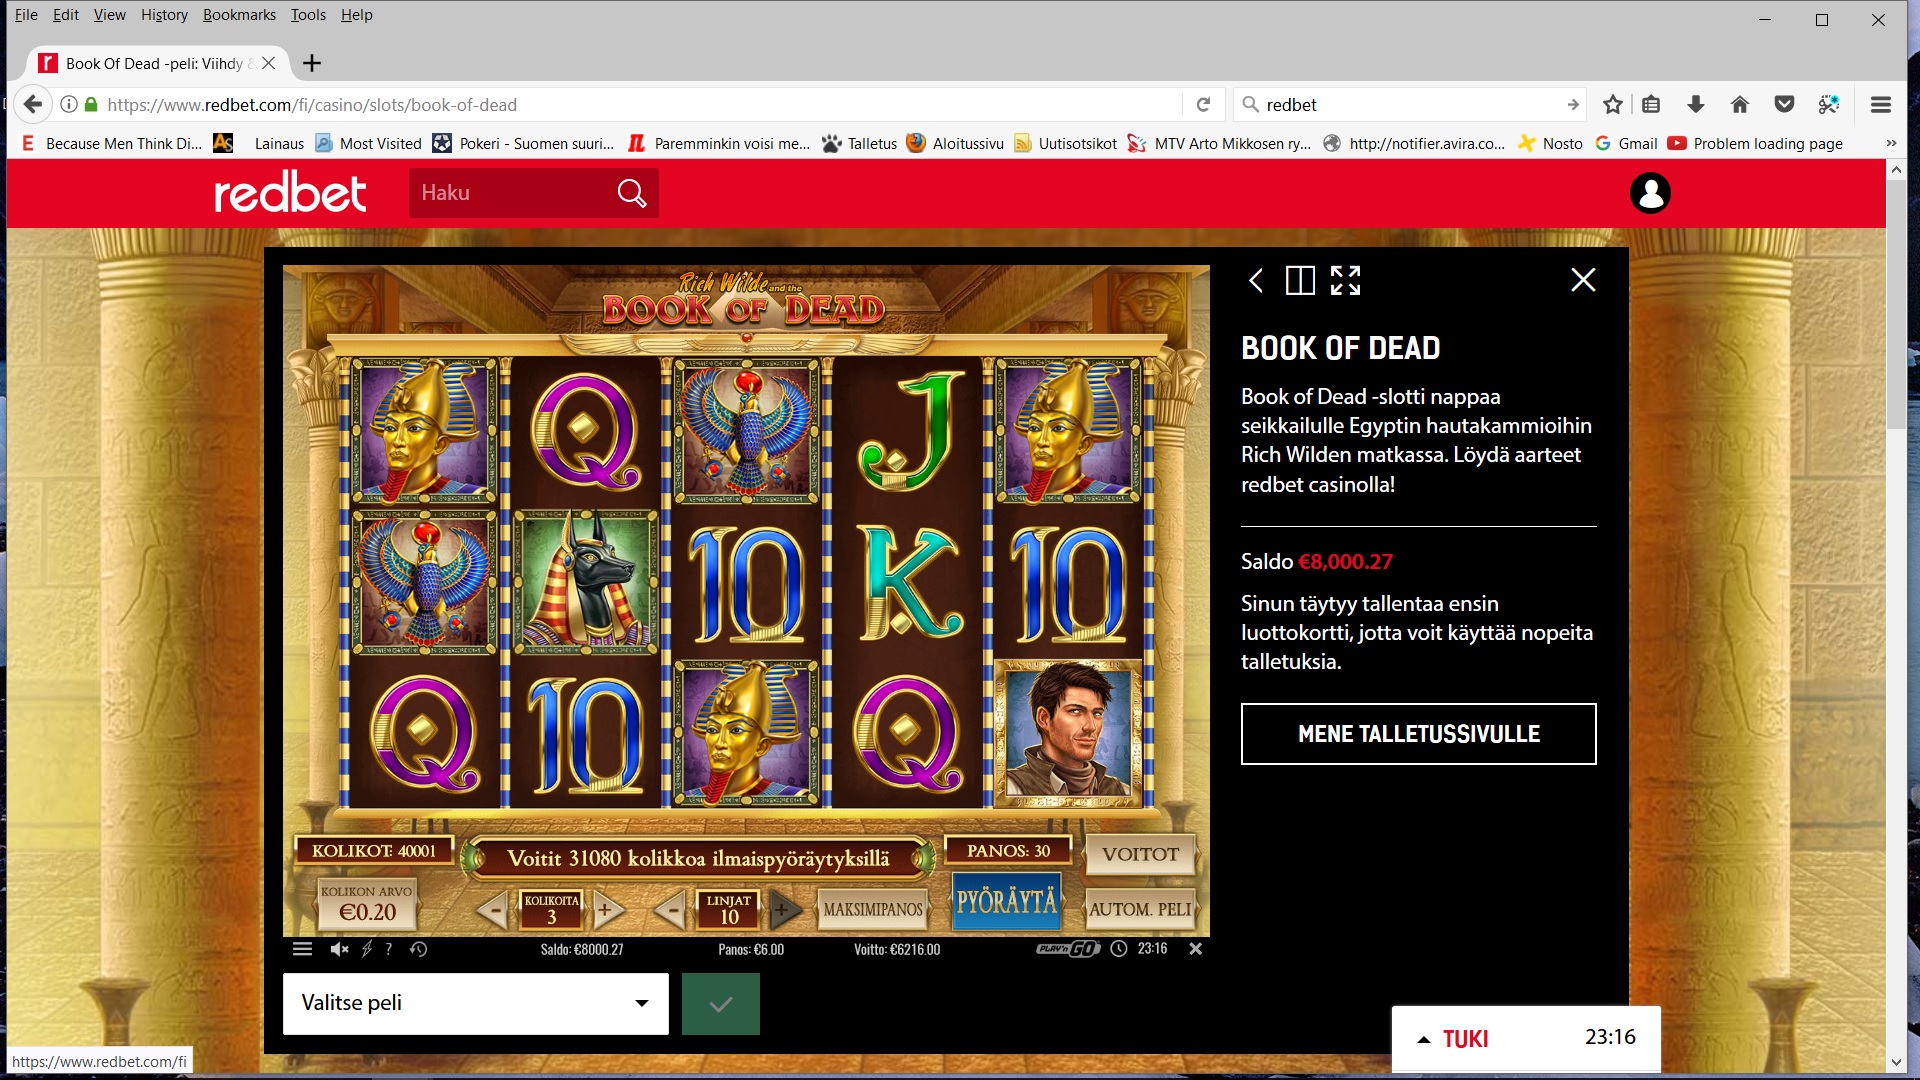Increase lines with Linjat plus arrow
1920x1080 pixels.
(x=785, y=910)
